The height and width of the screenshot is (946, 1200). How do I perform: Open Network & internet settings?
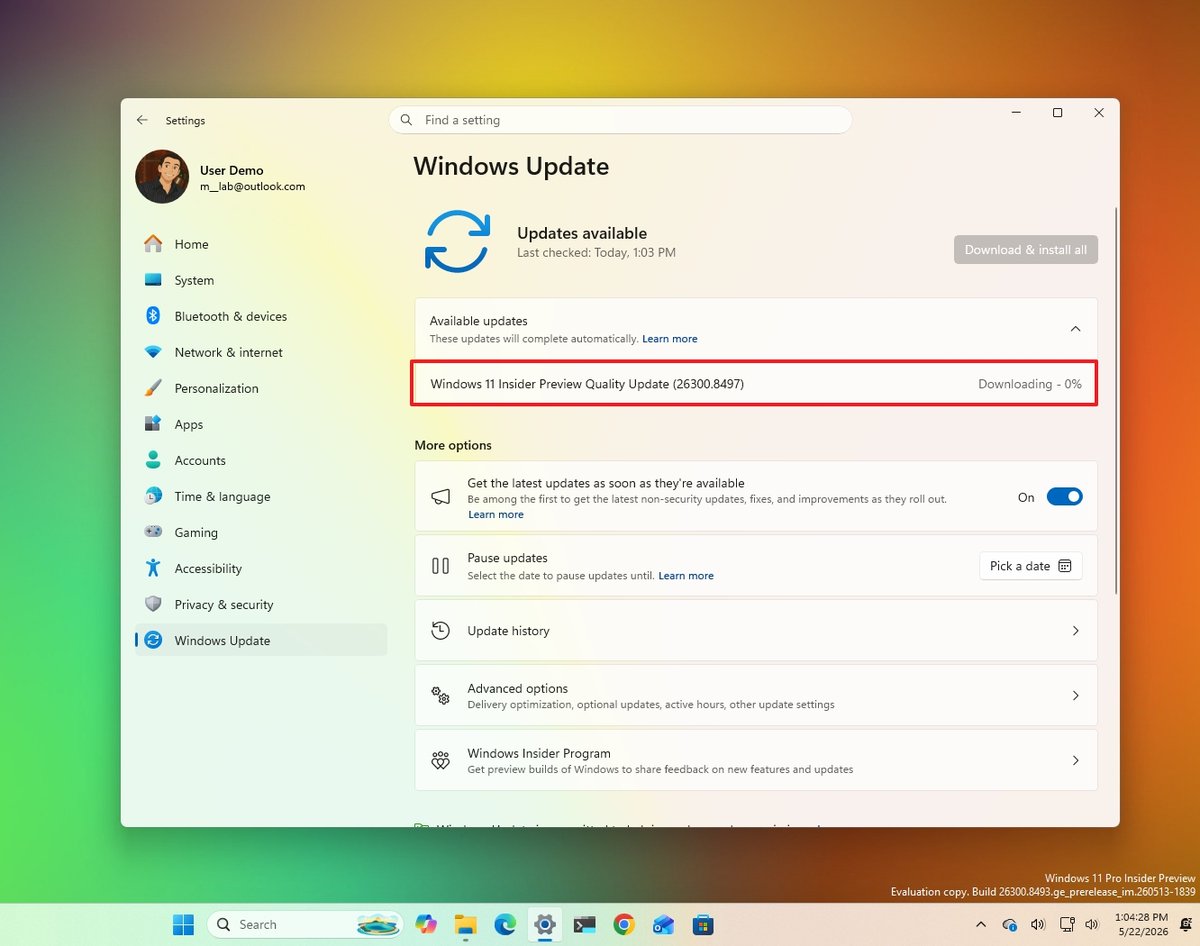click(260, 352)
